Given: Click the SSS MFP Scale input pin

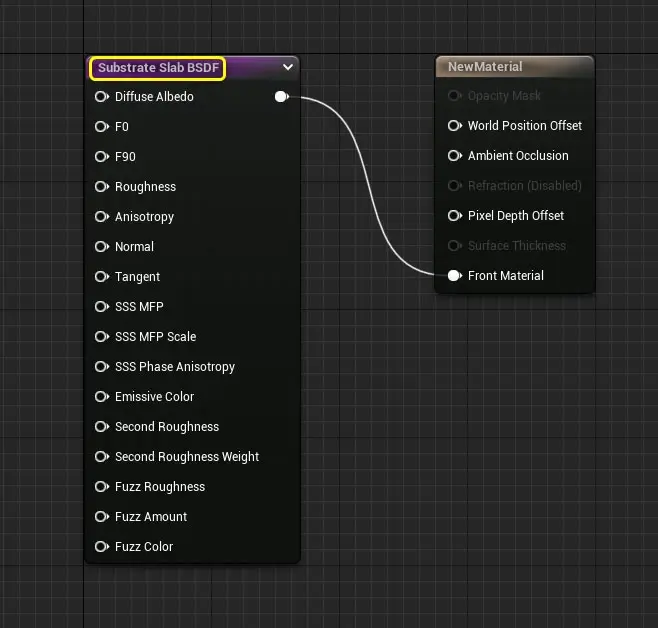Looking at the screenshot, I should pos(102,337).
